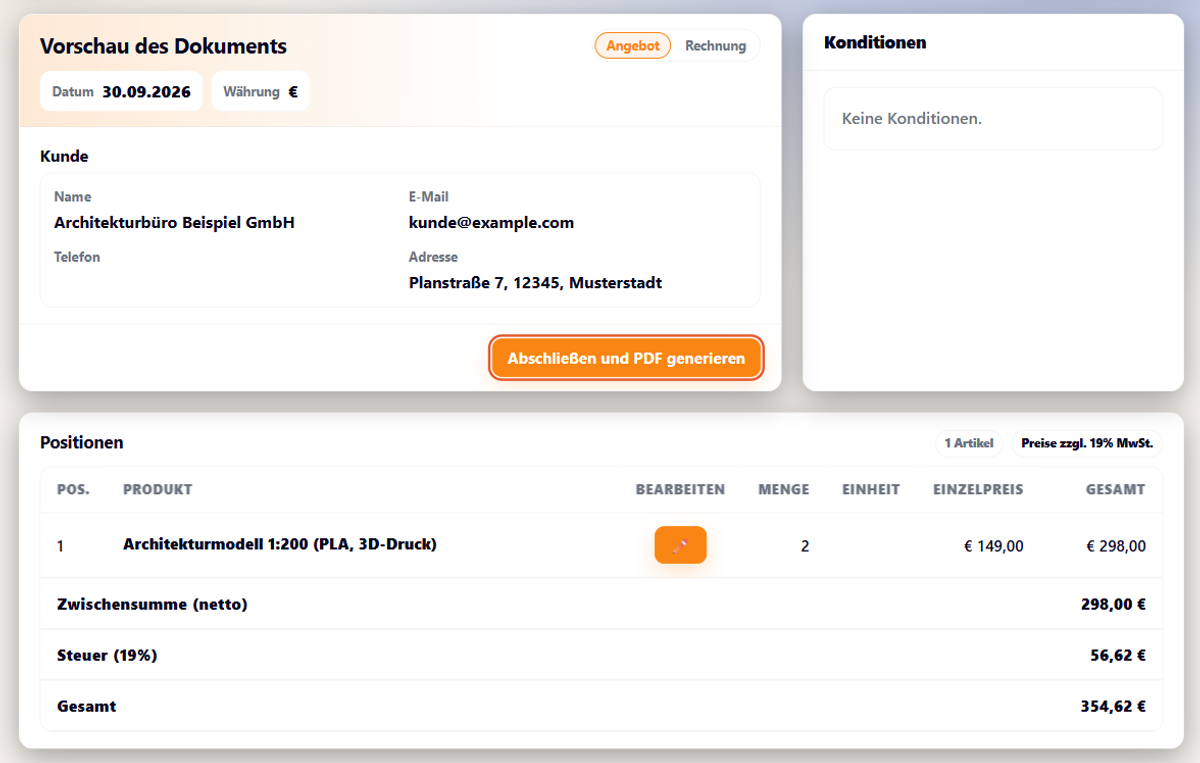Switch document type to Angebot
This screenshot has height=763, width=1200.
click(633, 46)
